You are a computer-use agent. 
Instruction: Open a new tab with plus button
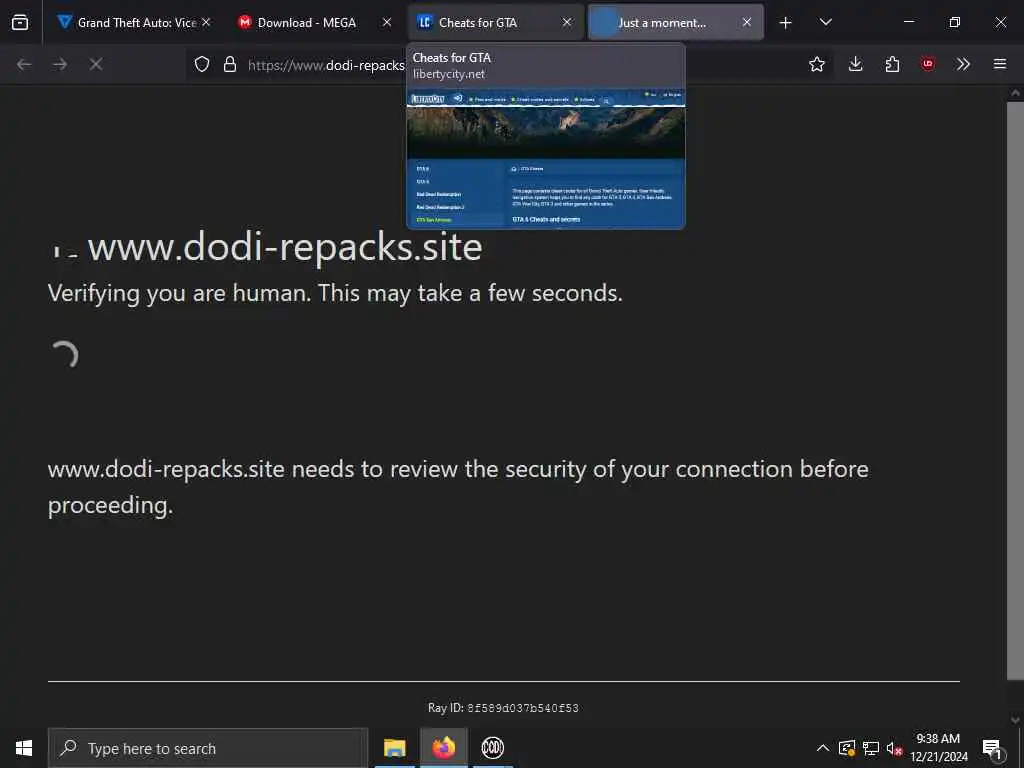786,23
